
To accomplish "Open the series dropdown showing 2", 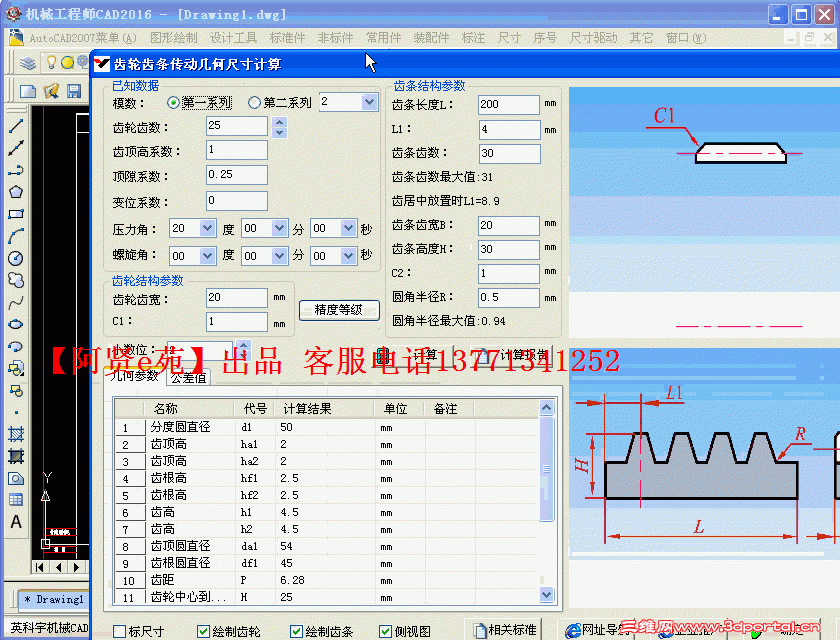I will pyautogui.click(x=368, y=103).
